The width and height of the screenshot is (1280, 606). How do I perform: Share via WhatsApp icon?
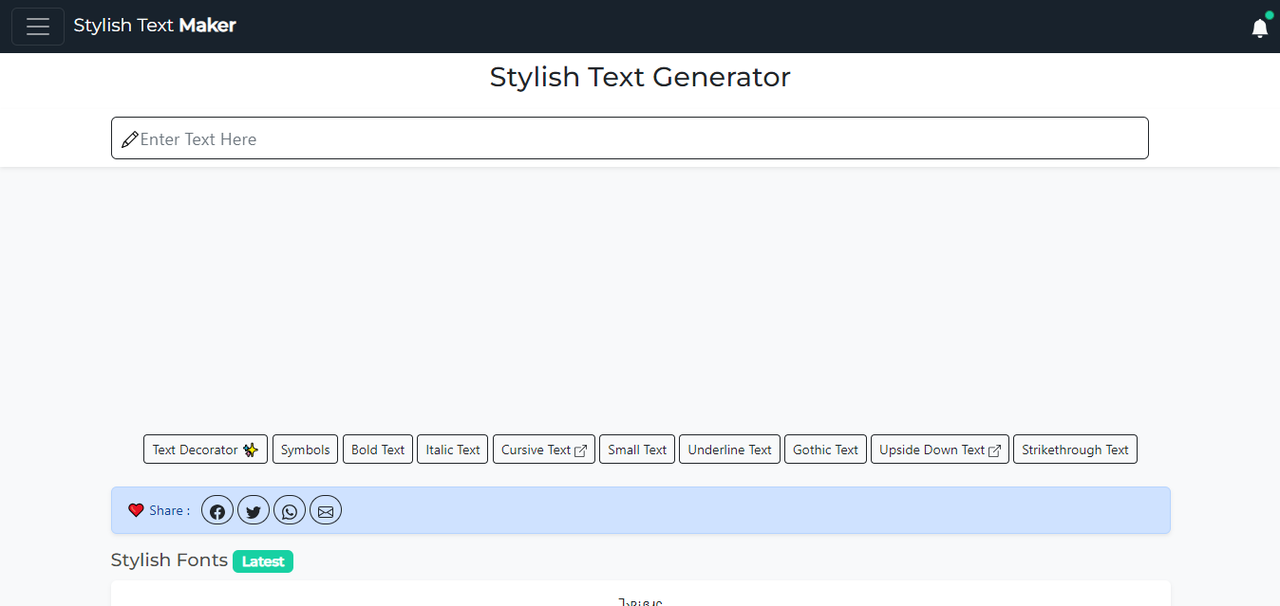(x=289, y=511)
